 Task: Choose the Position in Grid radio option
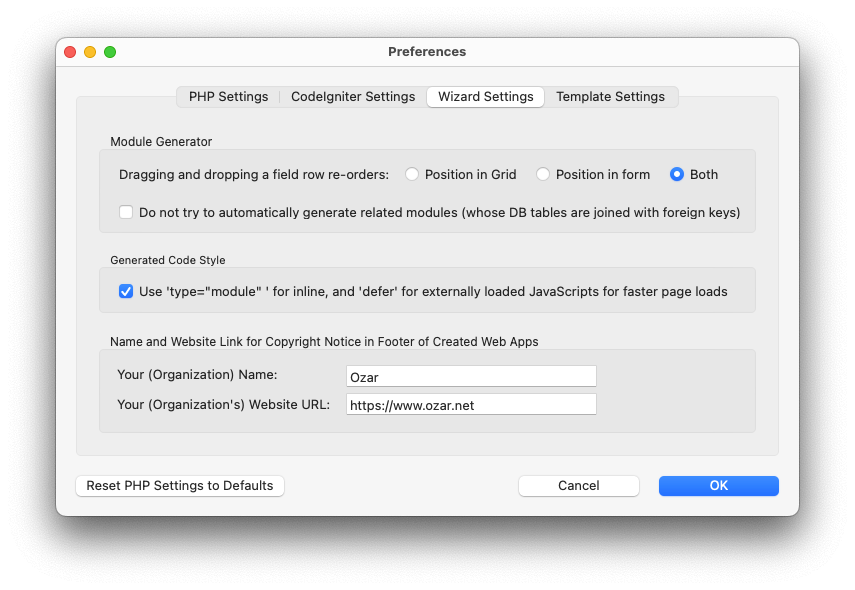click(x=412, y=174)
